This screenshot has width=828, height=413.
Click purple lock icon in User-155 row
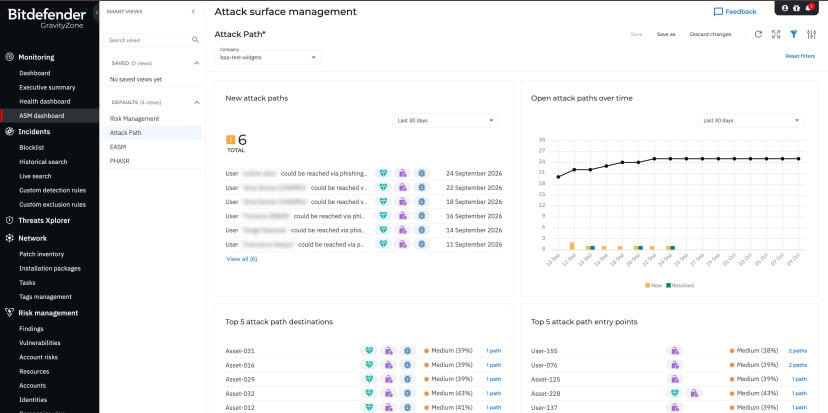click(x=674, y=351)
